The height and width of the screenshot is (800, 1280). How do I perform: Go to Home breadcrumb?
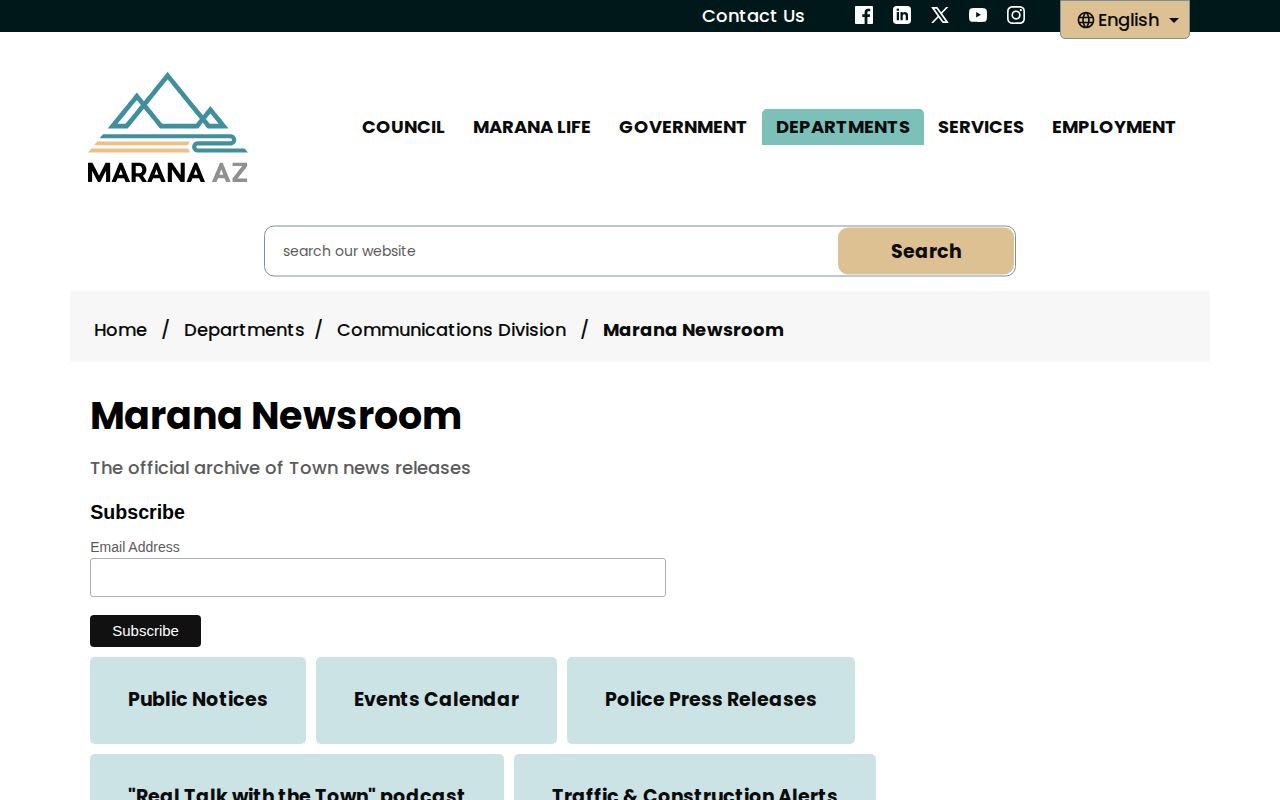[120, 330]
